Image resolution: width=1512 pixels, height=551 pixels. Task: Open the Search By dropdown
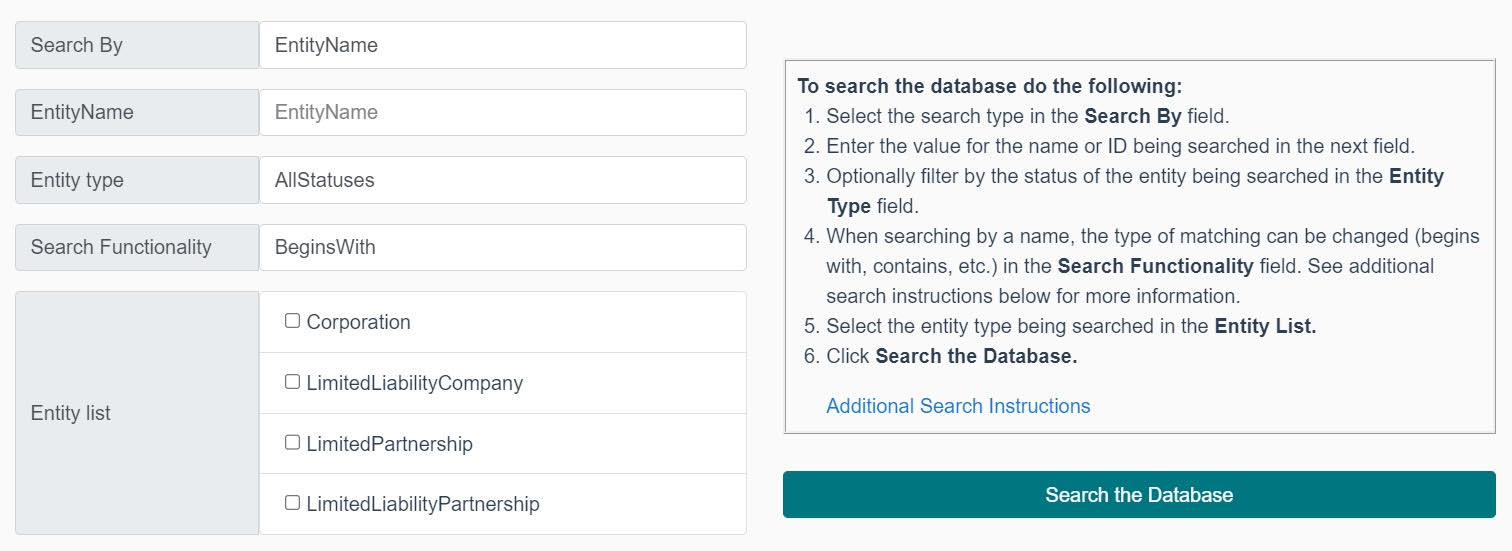(502, 45)
